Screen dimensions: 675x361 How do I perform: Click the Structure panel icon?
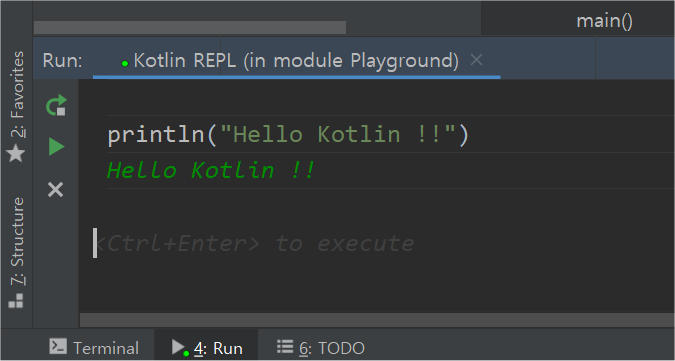click(16, 301)
